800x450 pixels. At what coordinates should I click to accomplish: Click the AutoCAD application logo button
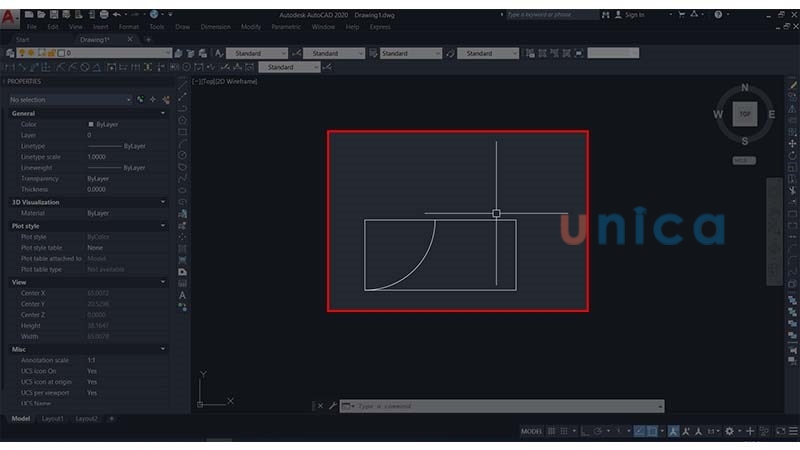10,16
